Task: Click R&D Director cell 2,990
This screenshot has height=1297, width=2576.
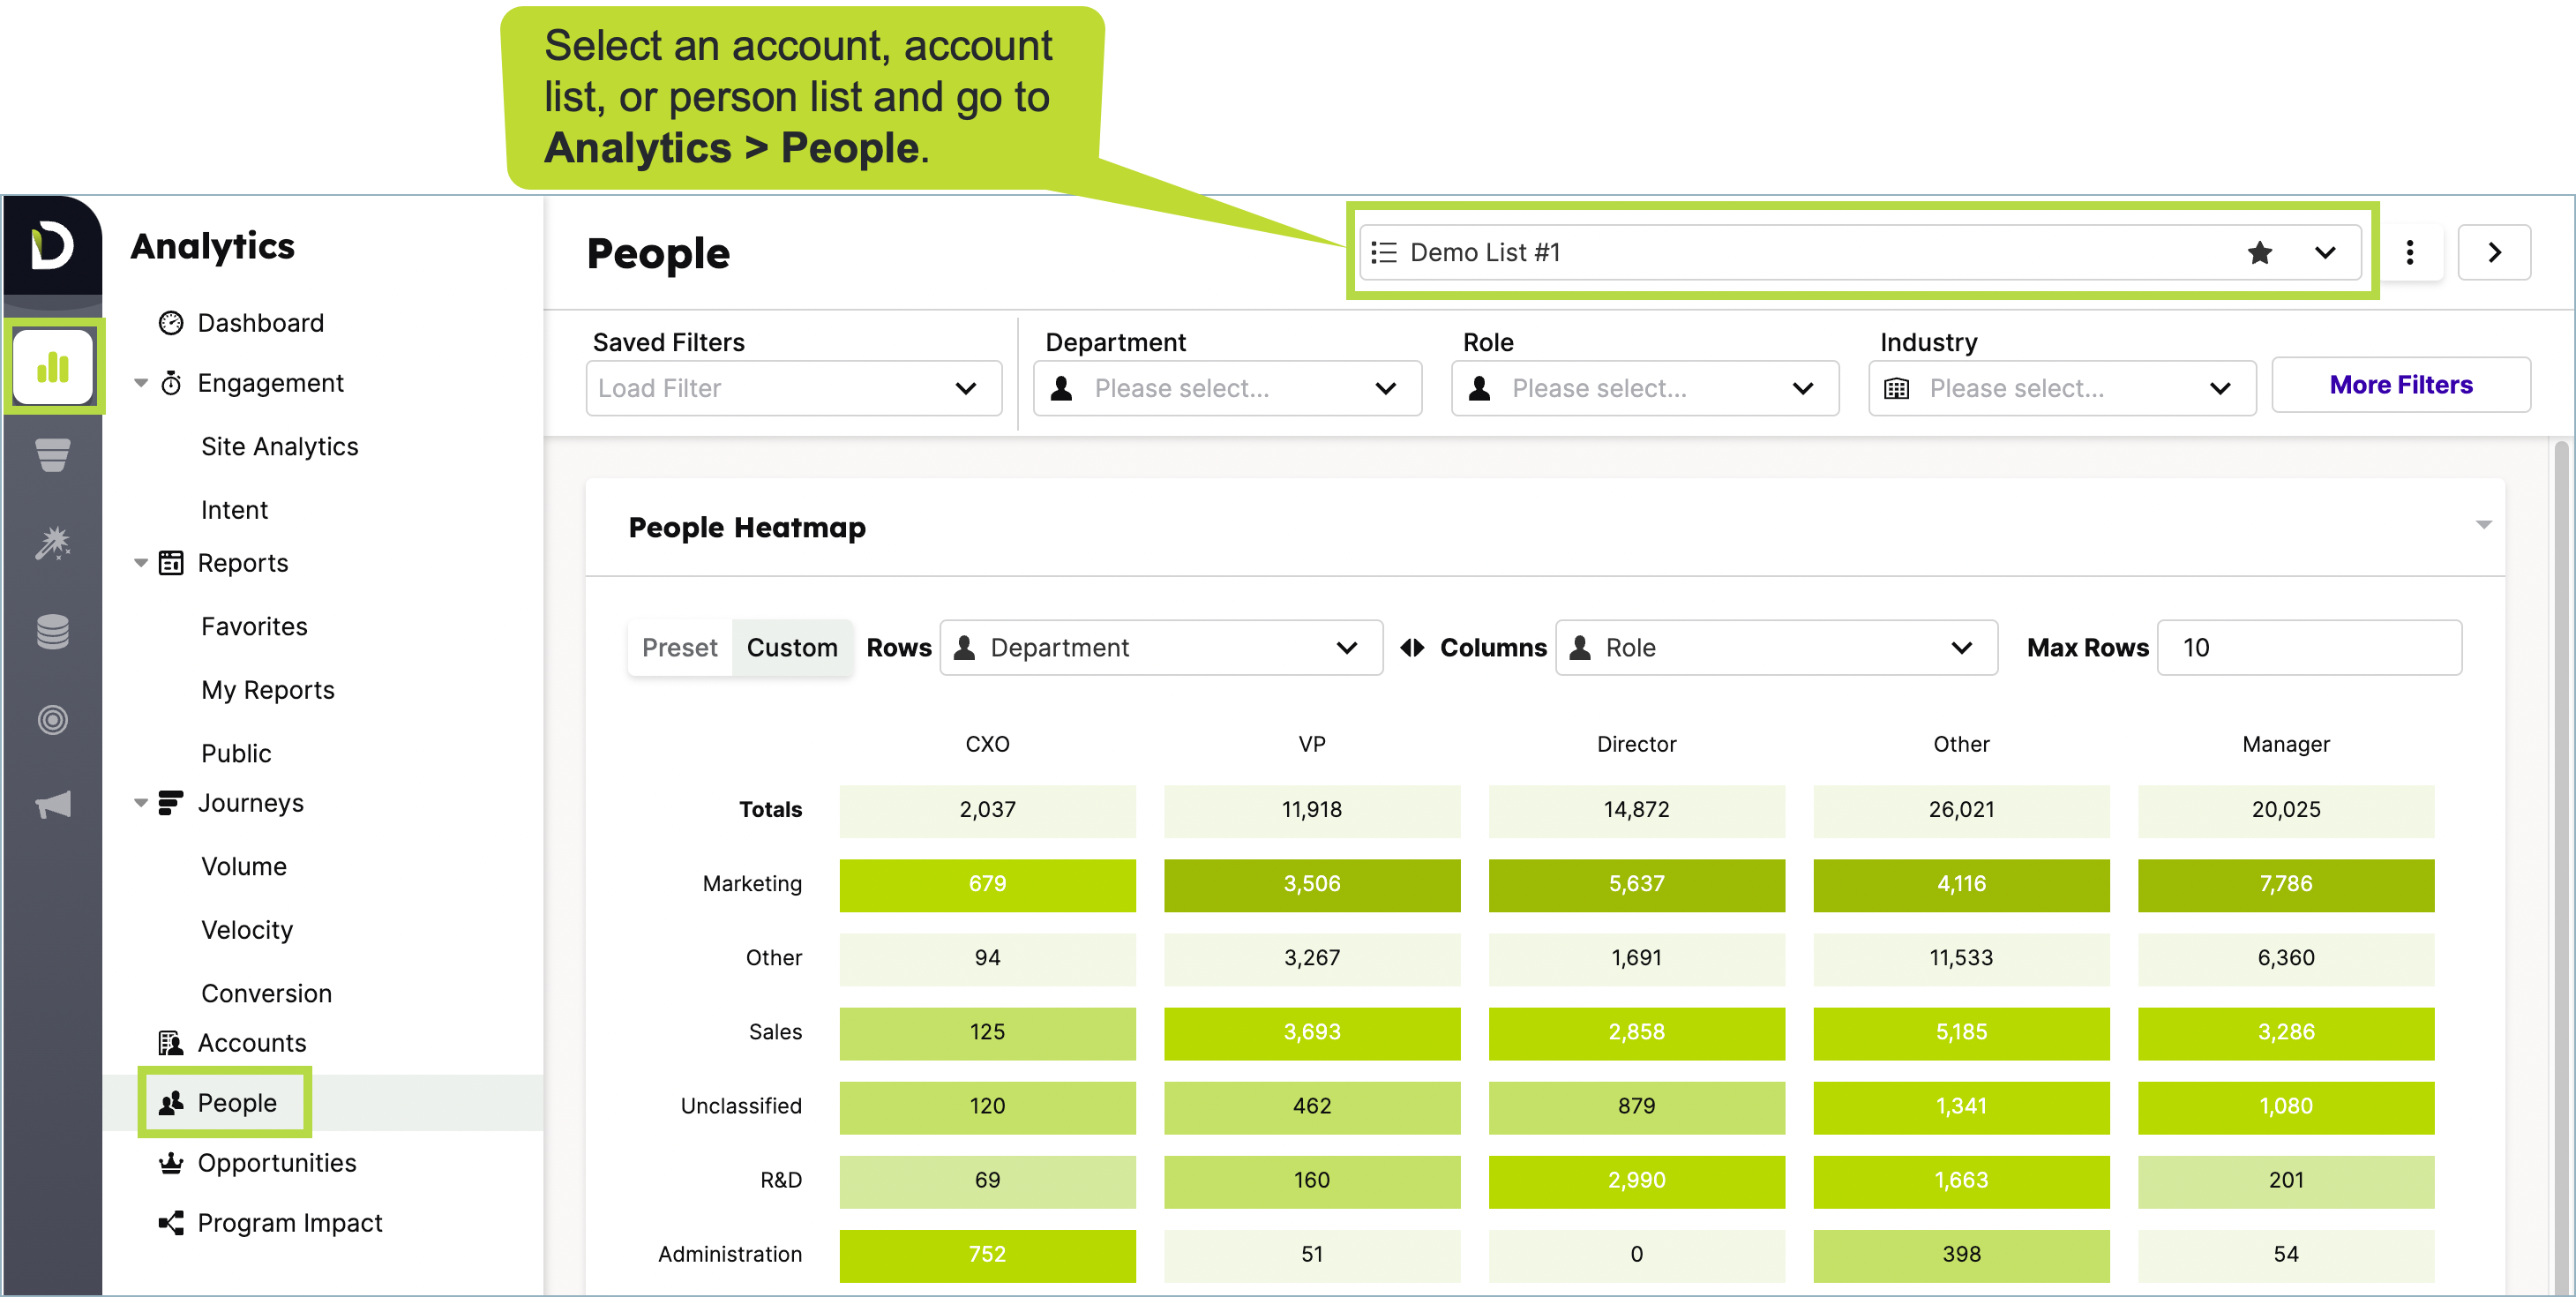Action: click(1637, 1181)
